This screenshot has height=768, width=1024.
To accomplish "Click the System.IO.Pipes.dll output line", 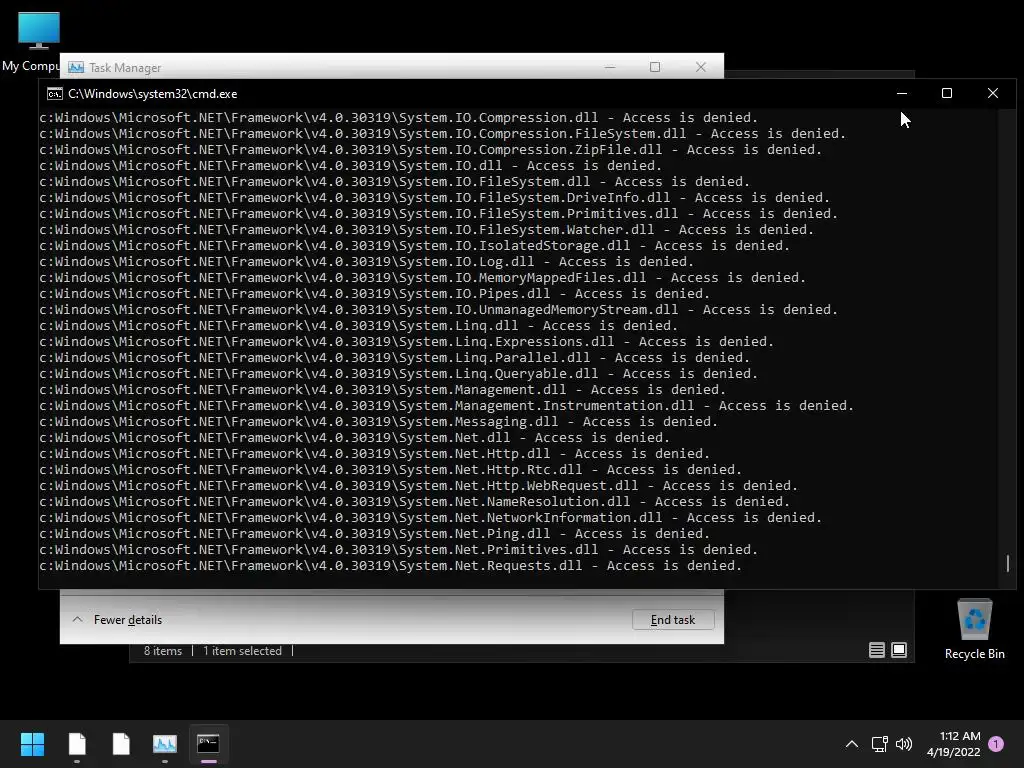I will [375, 294].
